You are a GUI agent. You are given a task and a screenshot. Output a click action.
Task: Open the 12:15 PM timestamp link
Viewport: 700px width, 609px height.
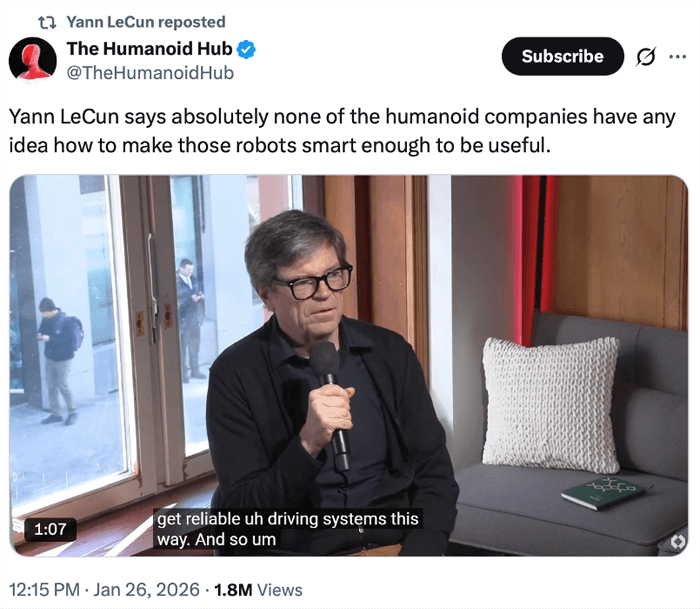pos(46,590)
